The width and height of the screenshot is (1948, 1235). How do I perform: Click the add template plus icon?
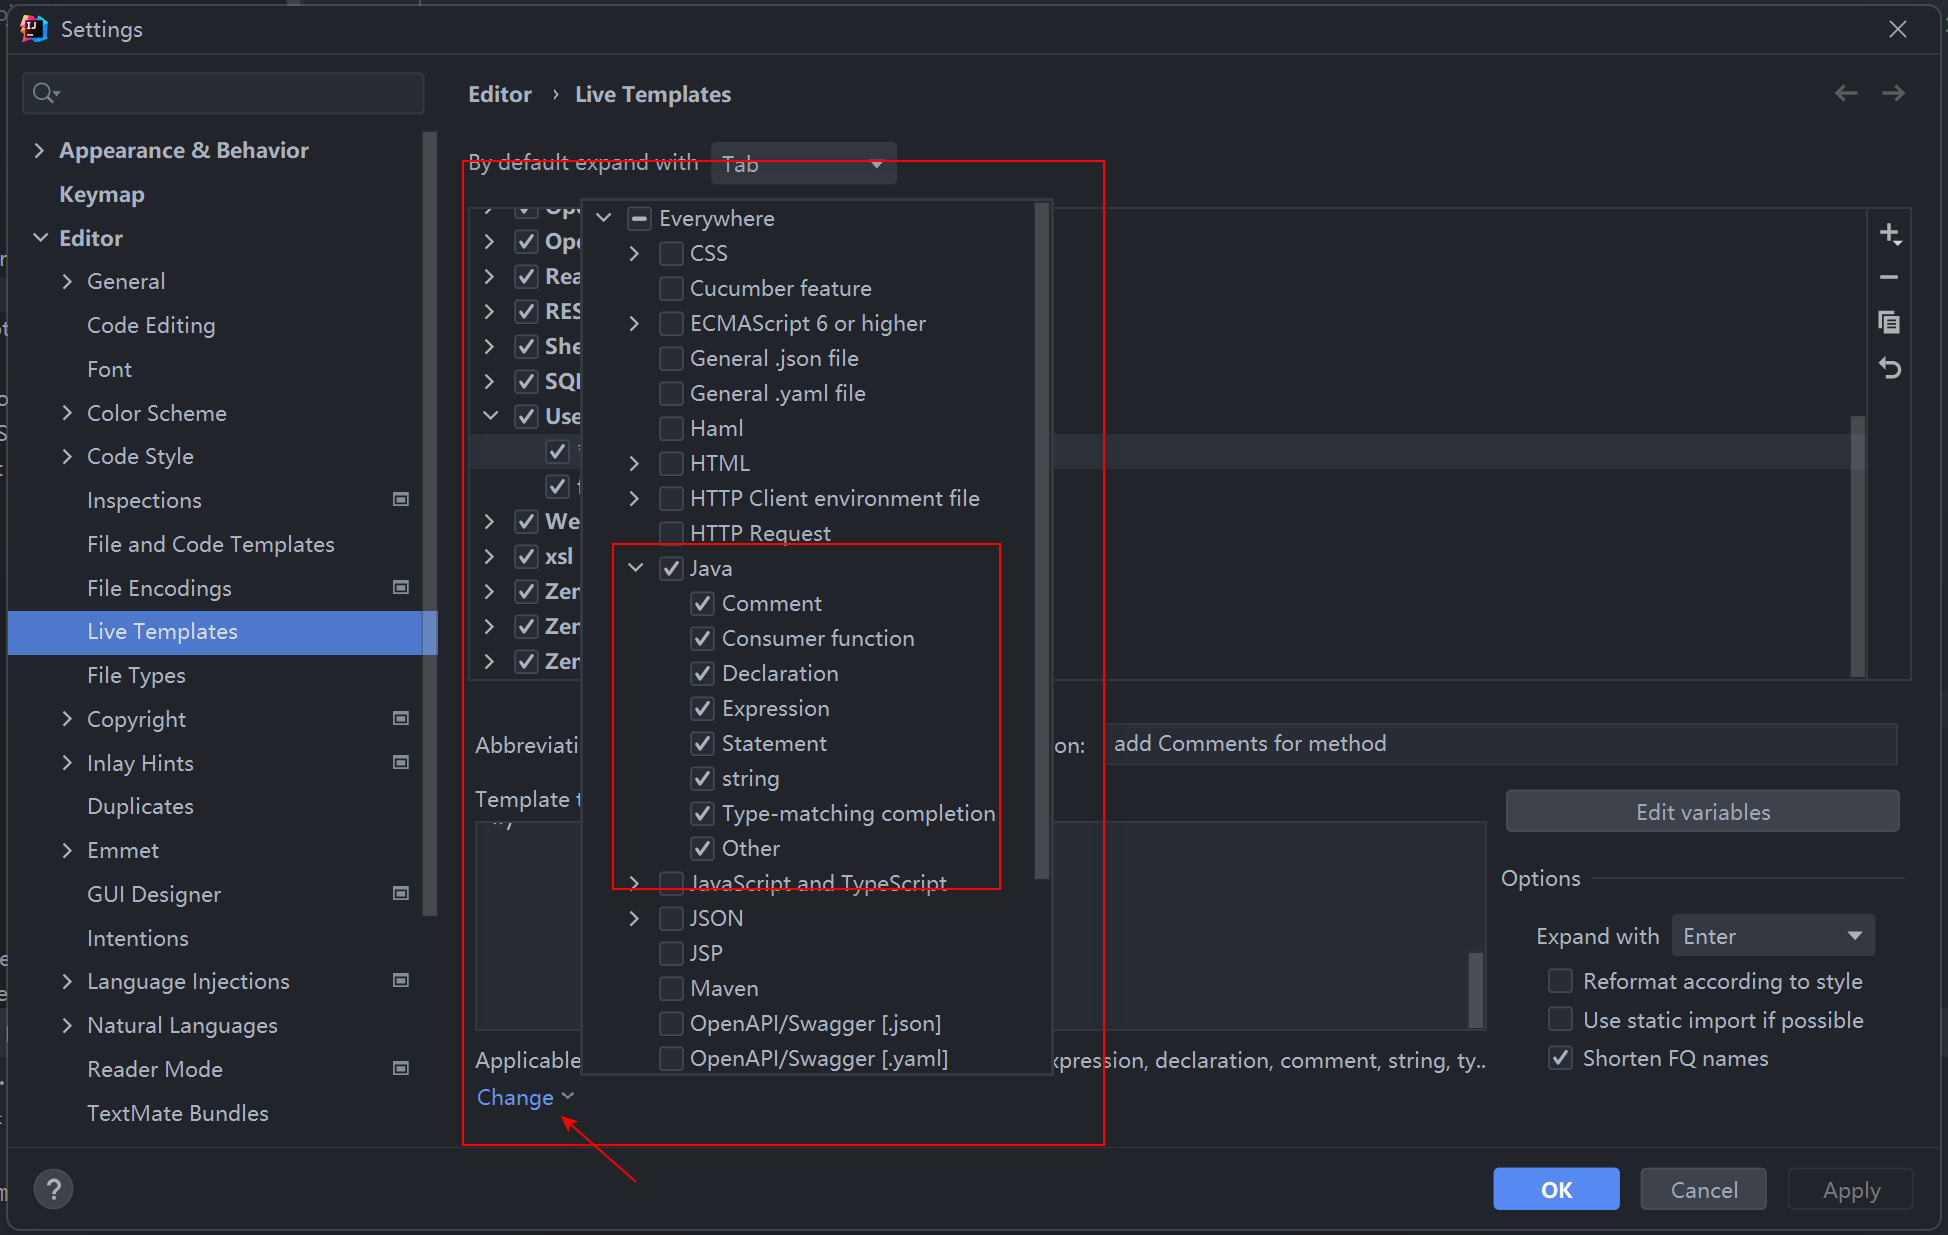pyautogui.click(x=1889, y=234)
